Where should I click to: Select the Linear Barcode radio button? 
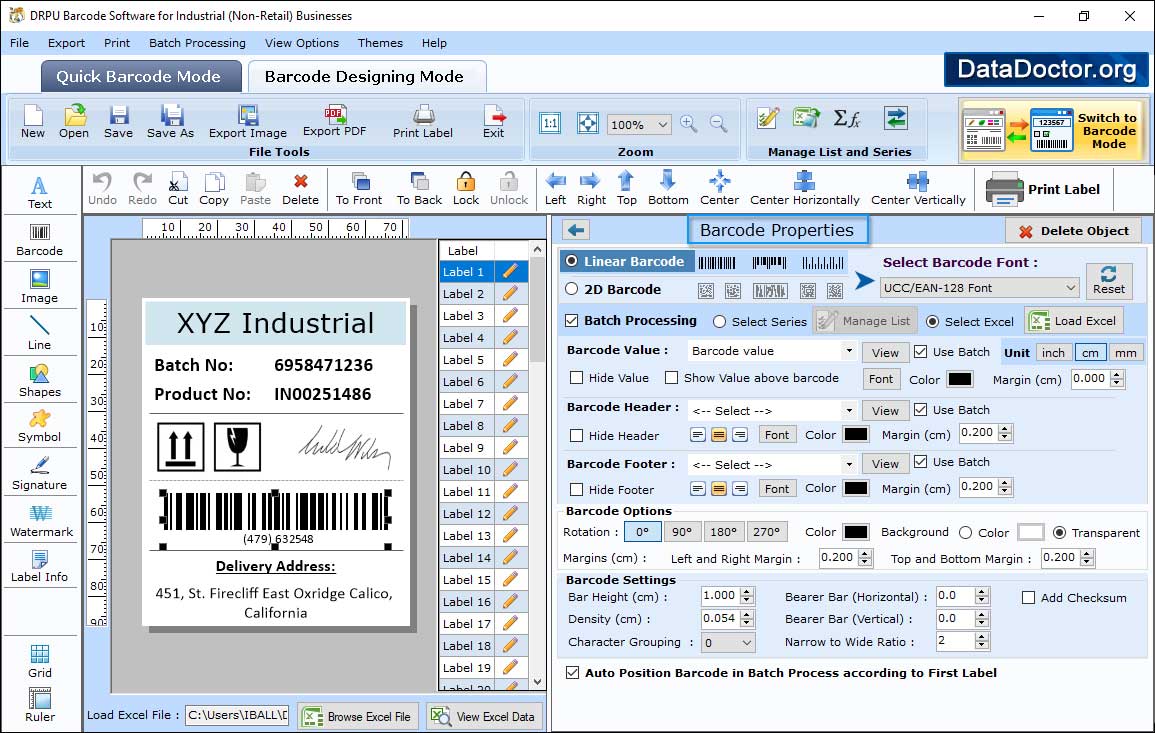click(572, 261)
